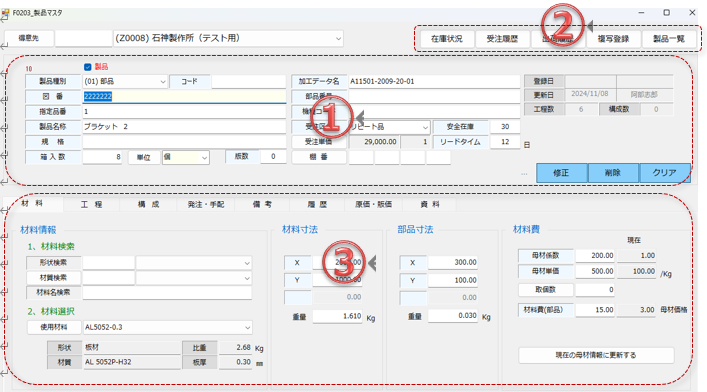Click the blue クリア button
Viewport: 707px width, 392px height.
(664, 173)
